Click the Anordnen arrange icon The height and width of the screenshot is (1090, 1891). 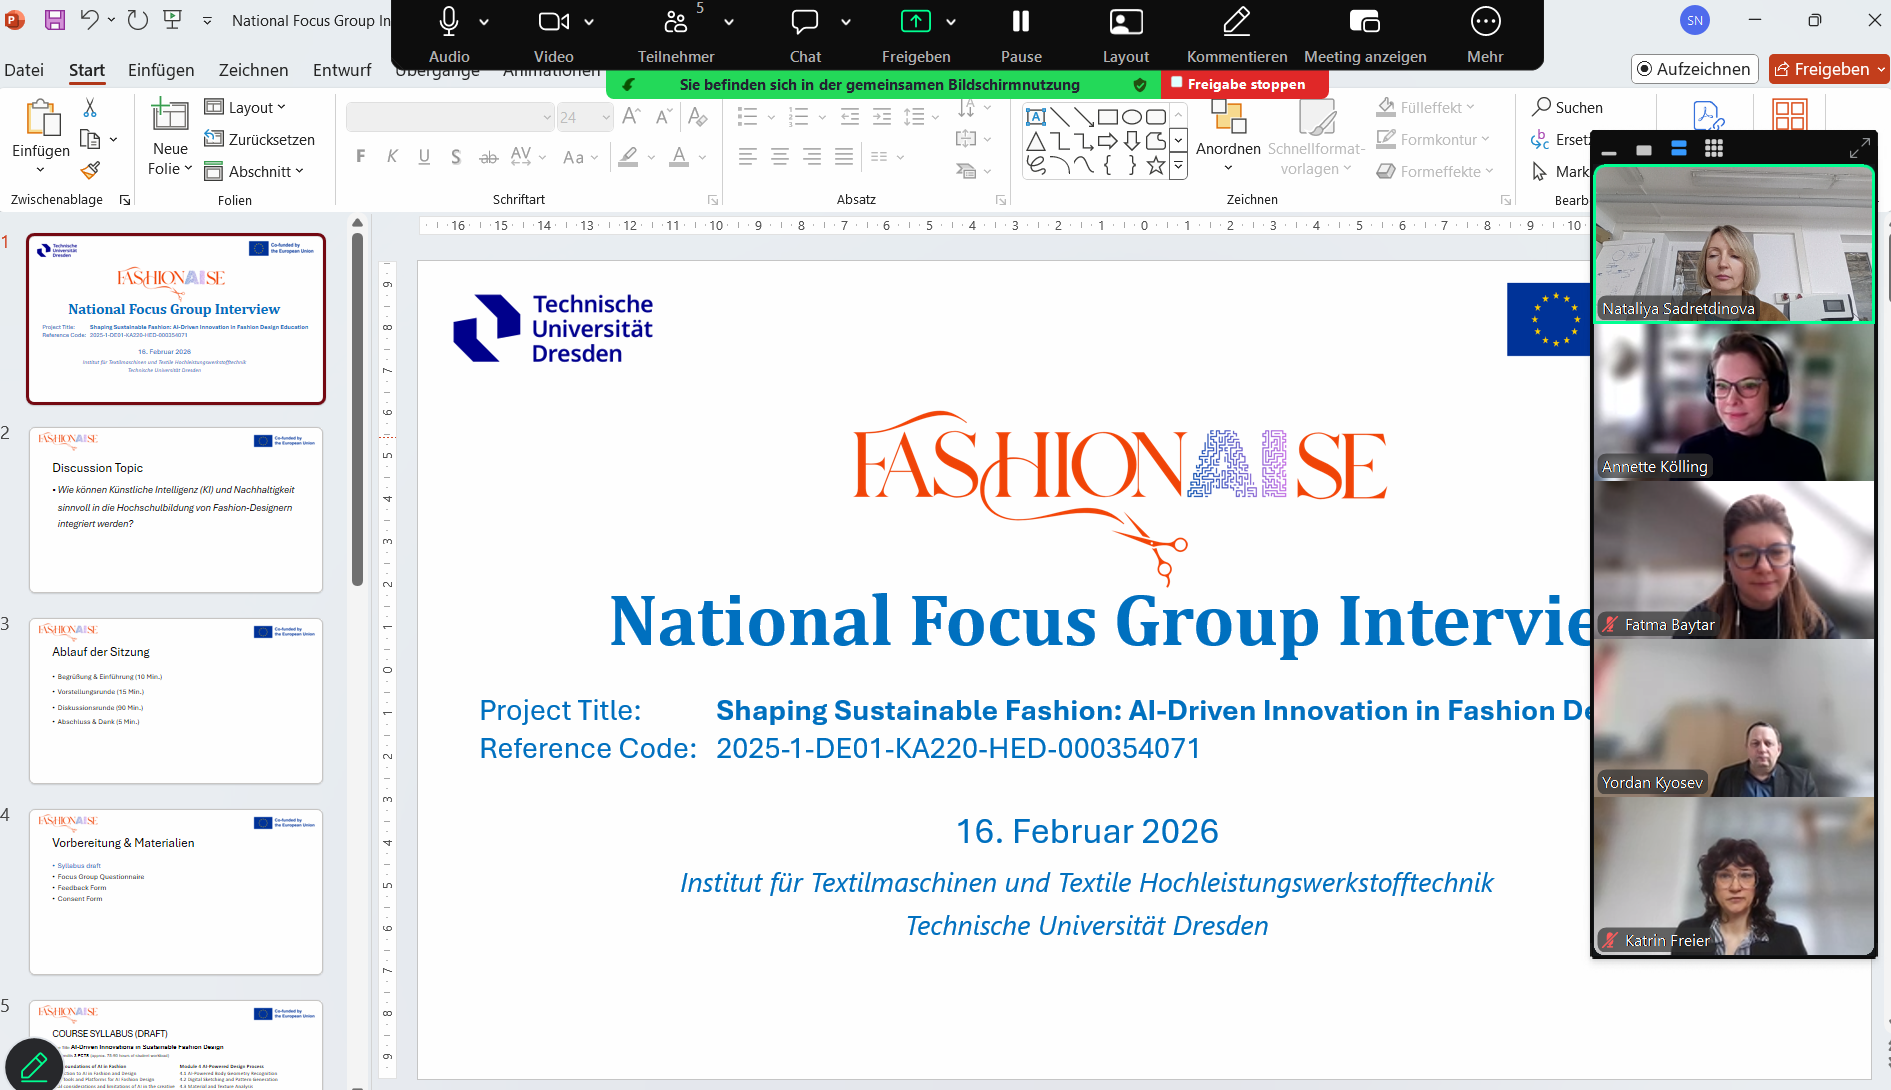click(1229, 117)
